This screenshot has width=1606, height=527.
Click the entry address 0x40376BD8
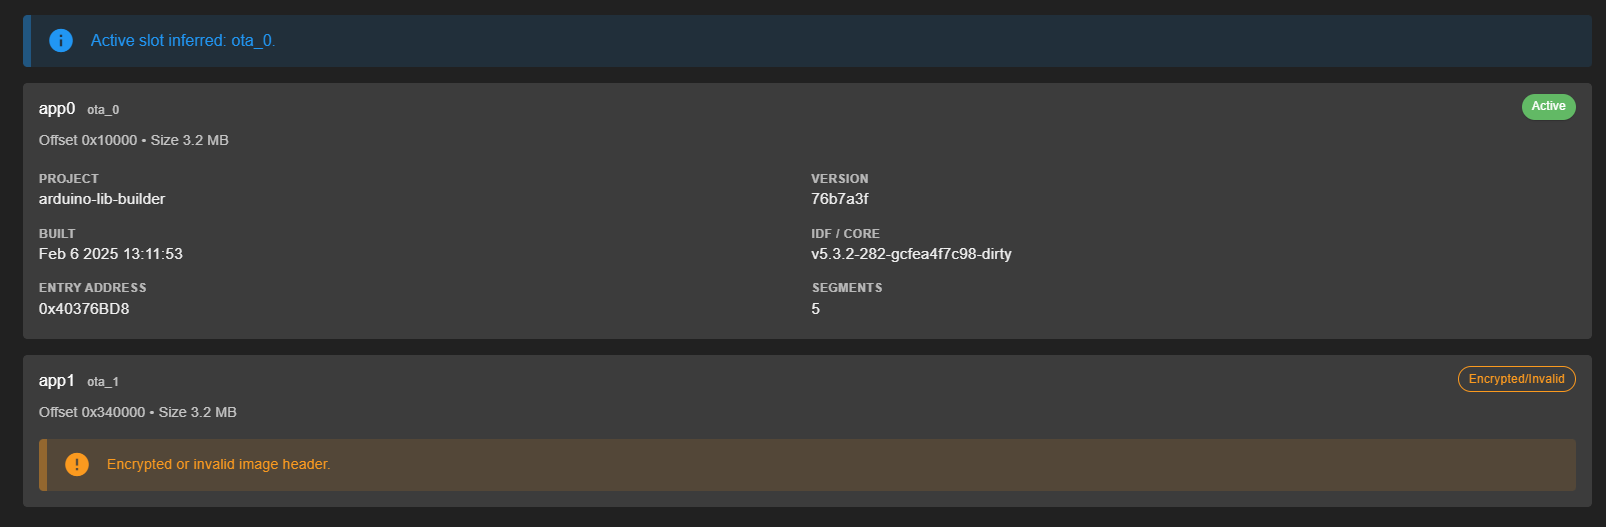pos(84,309)
